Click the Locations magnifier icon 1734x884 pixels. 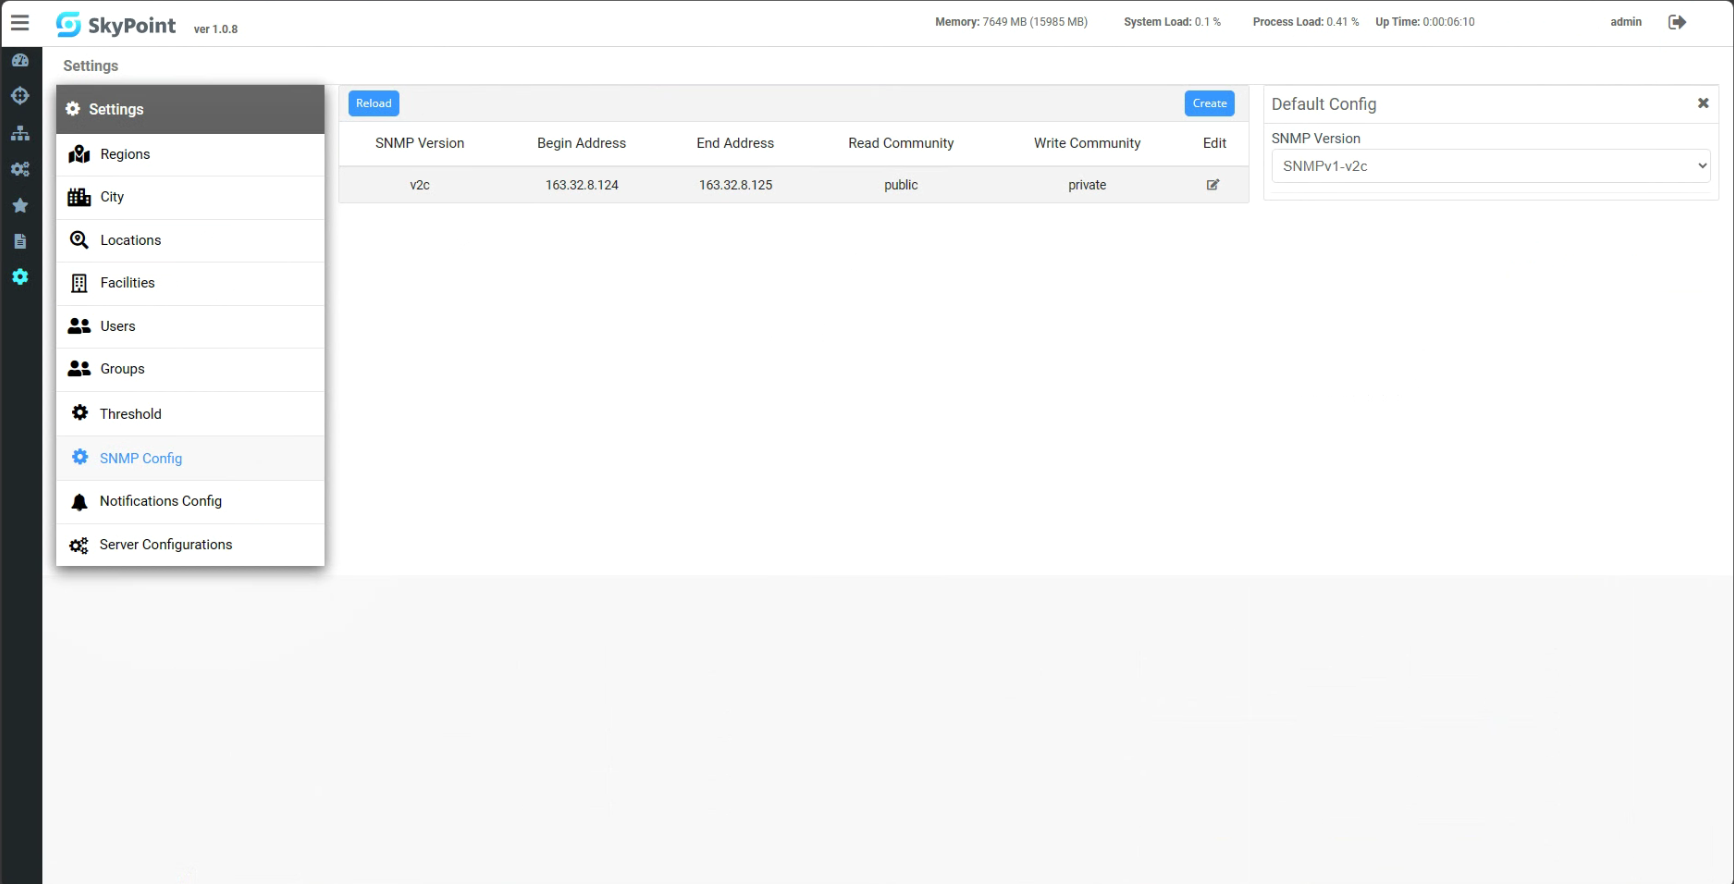pos(79,240)
